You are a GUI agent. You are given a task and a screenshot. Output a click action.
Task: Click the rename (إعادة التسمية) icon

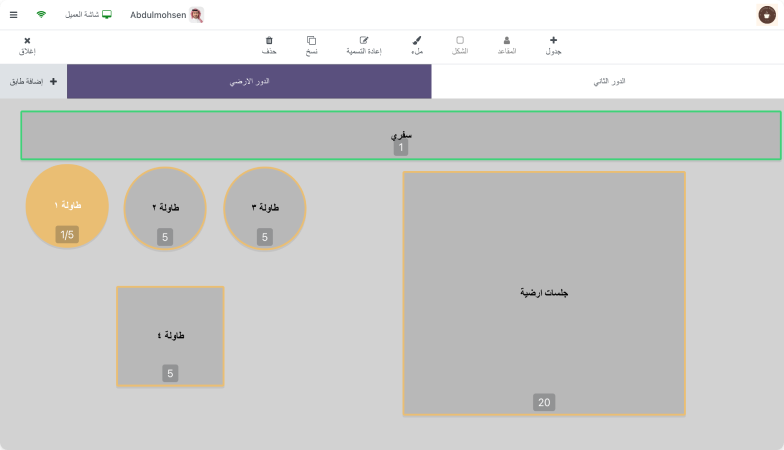point(364,41)
